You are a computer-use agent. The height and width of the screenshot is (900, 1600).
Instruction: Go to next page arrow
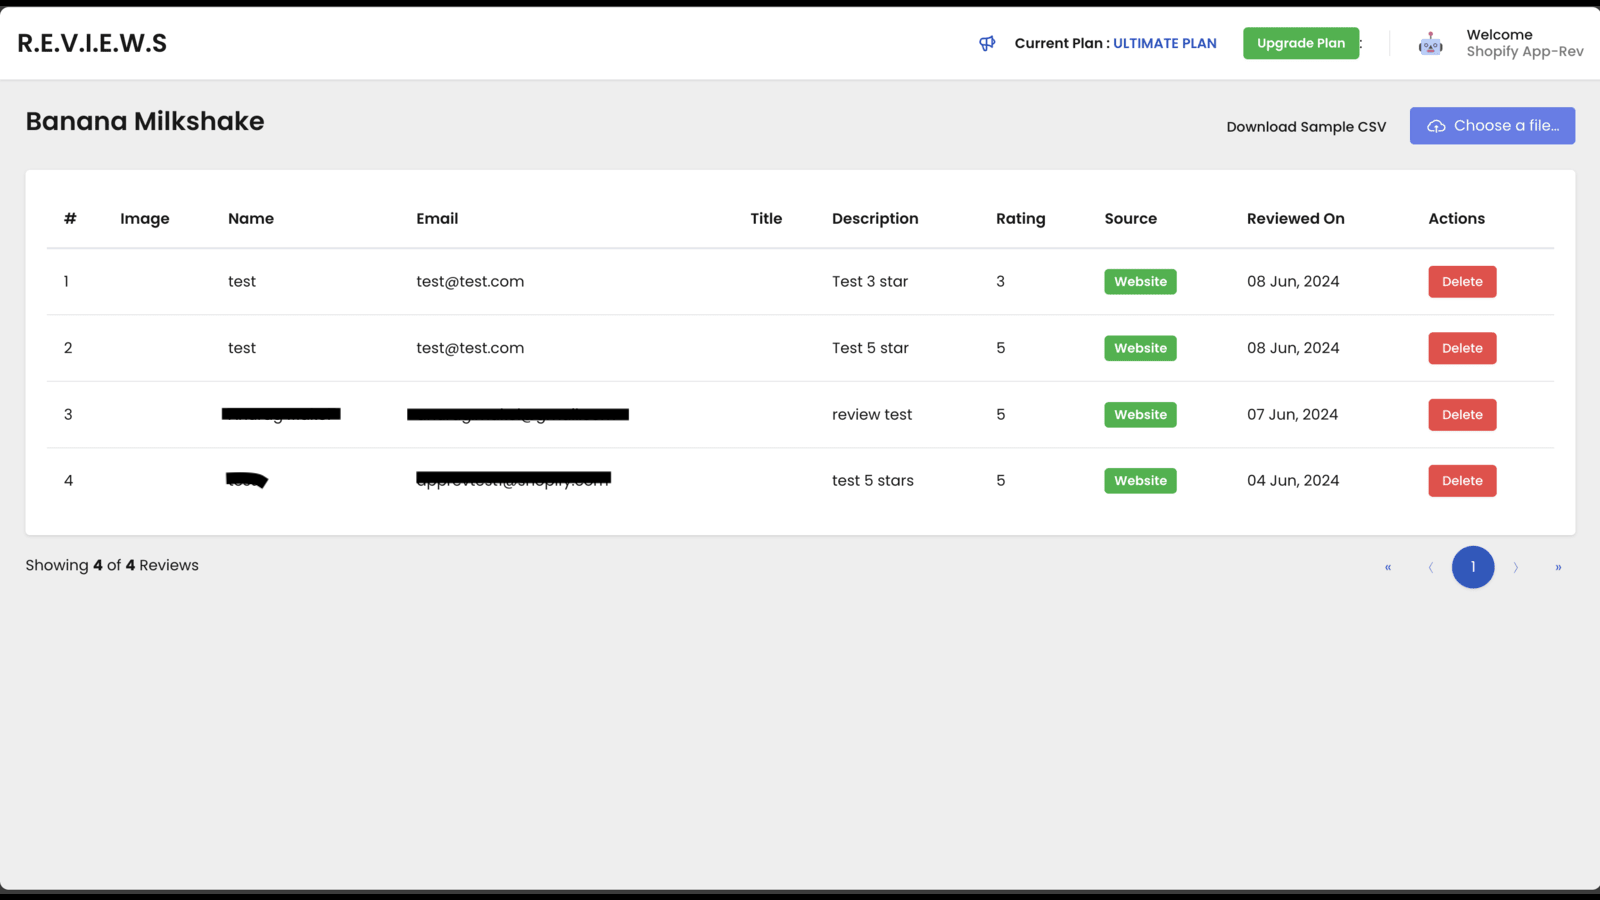click(1516, 567)
